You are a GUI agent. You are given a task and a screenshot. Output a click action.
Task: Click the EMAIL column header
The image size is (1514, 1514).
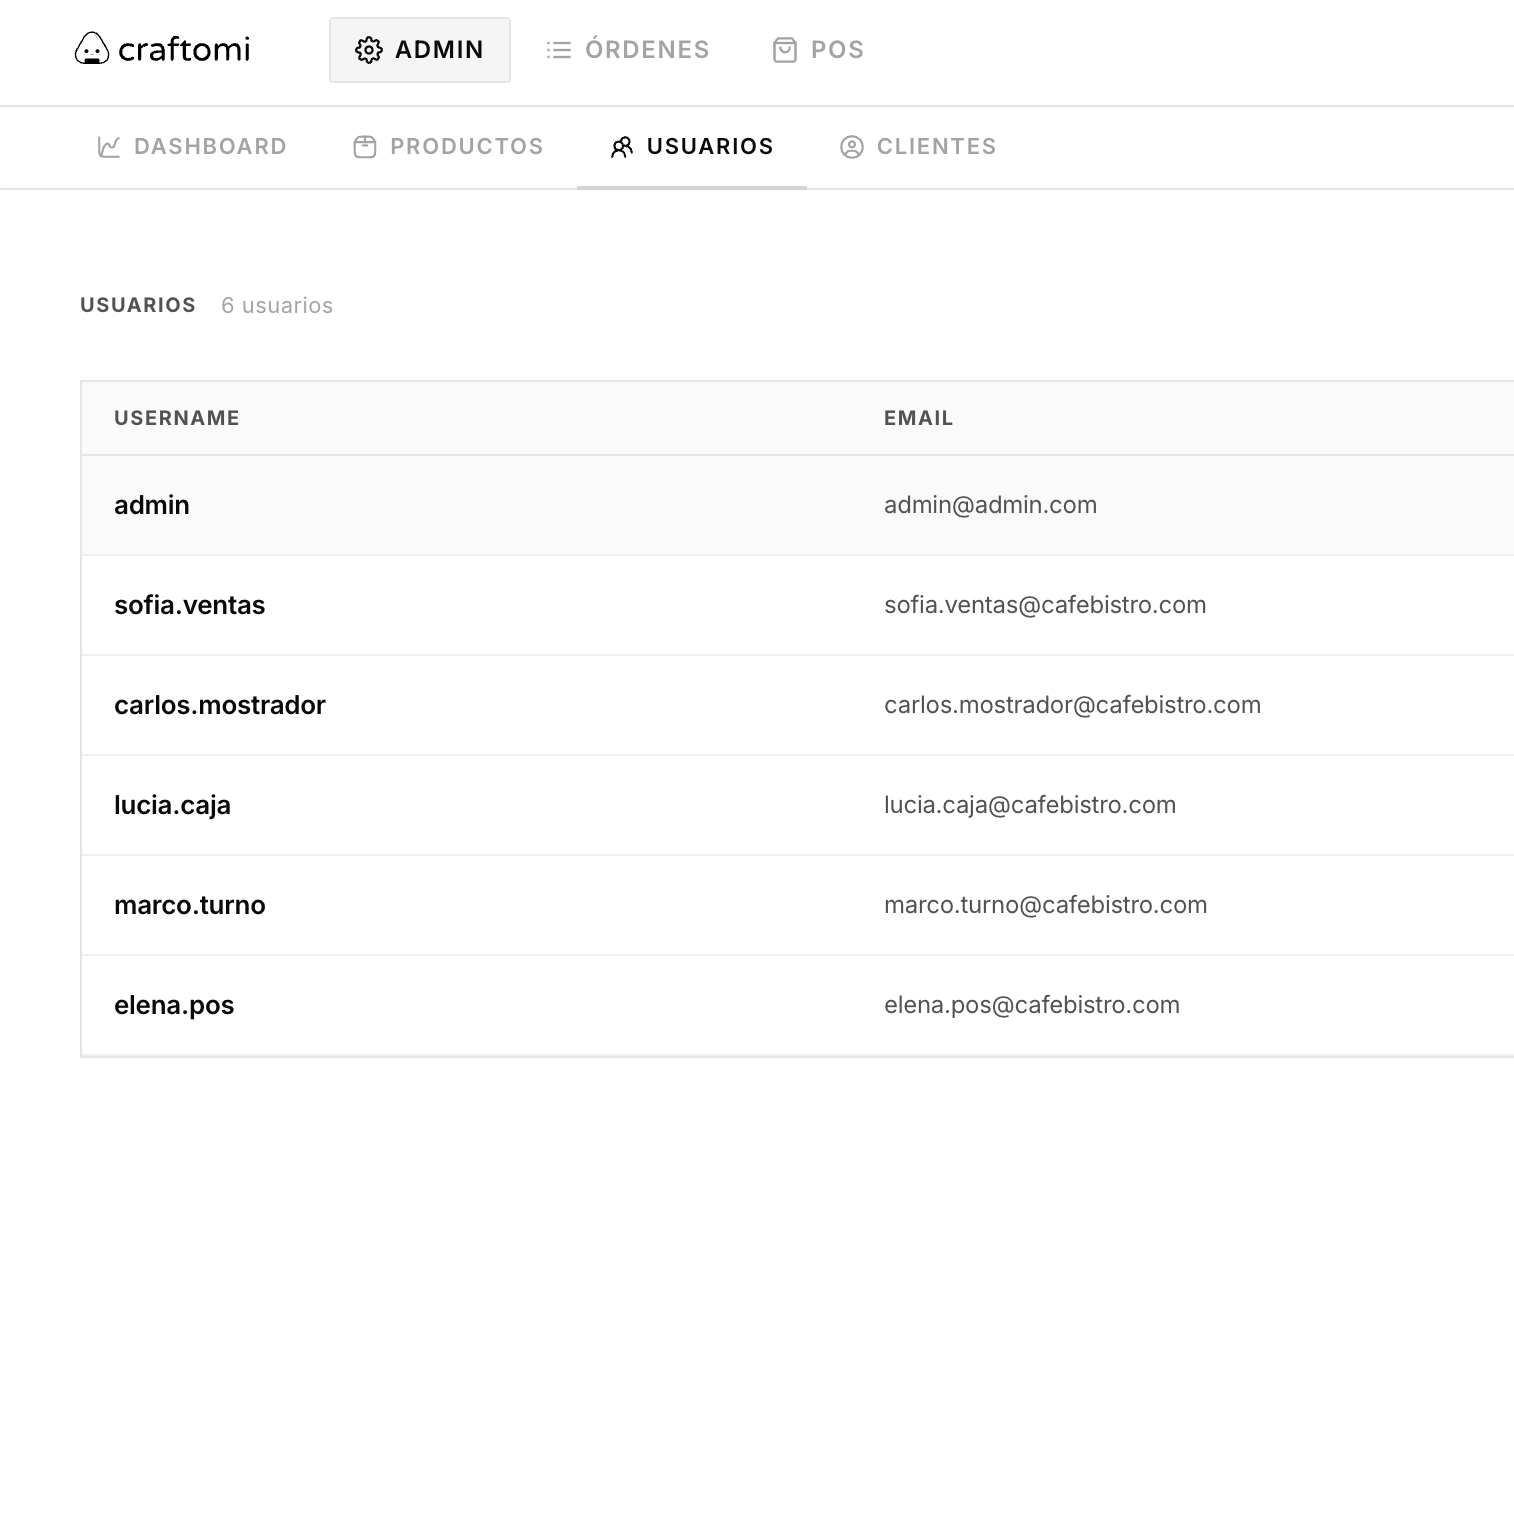pyautogui.click(x=918, y=418)
